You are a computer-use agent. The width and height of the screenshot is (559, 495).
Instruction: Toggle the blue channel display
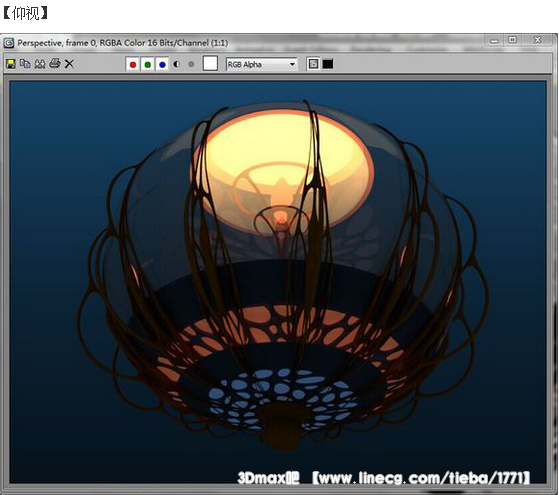point(162,65)
